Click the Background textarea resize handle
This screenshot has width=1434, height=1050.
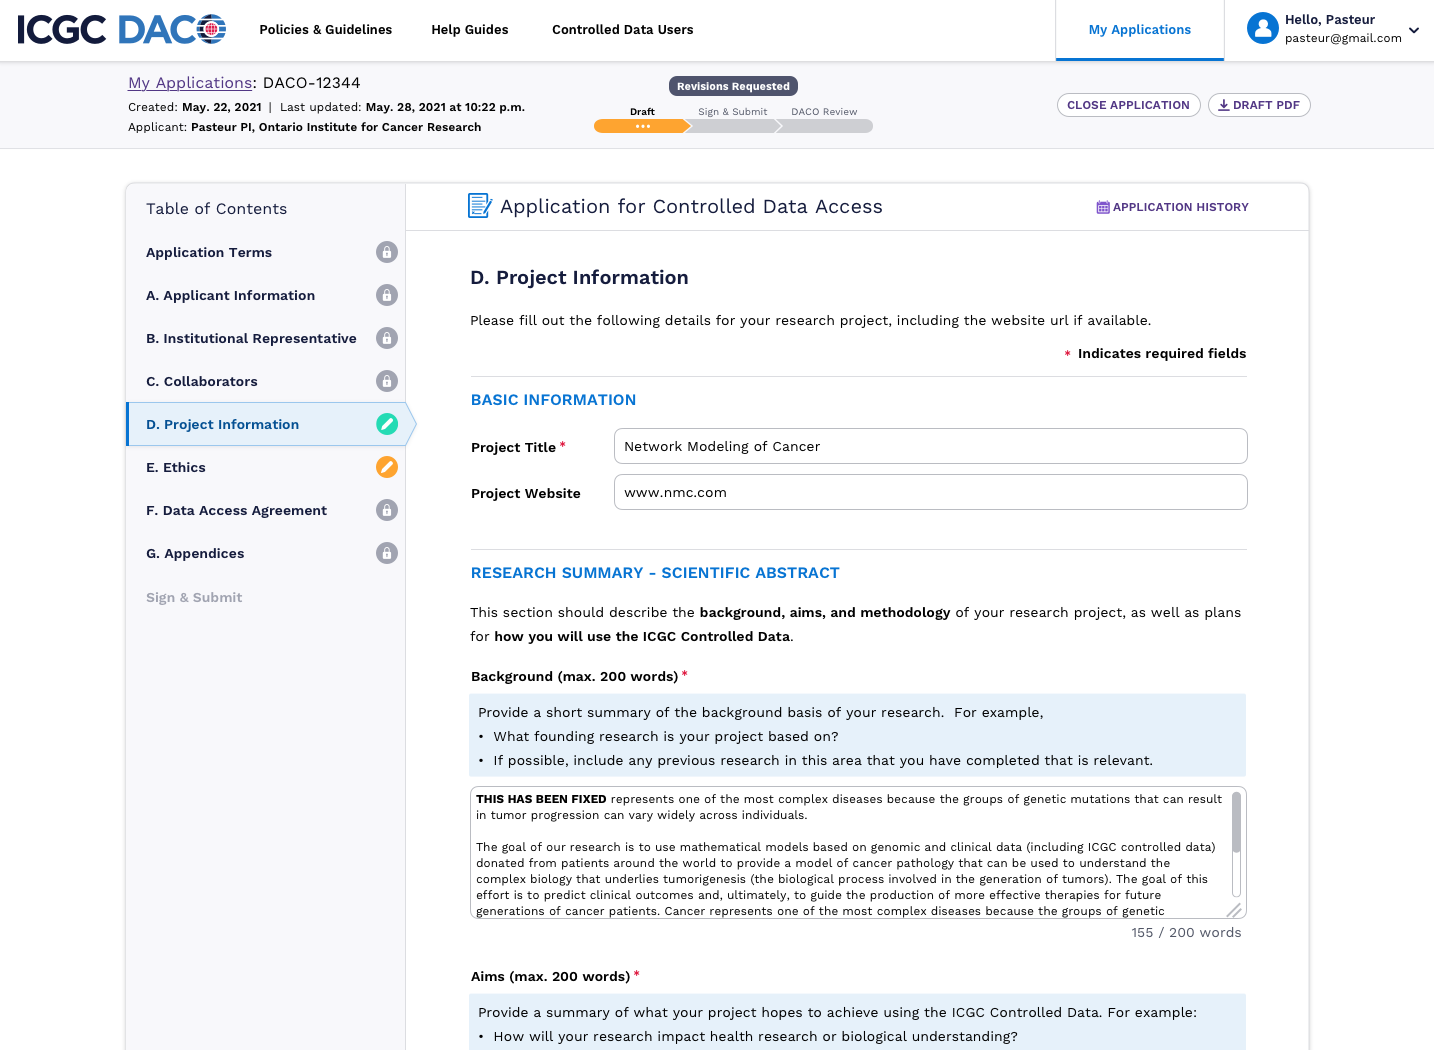point(1234,909)
